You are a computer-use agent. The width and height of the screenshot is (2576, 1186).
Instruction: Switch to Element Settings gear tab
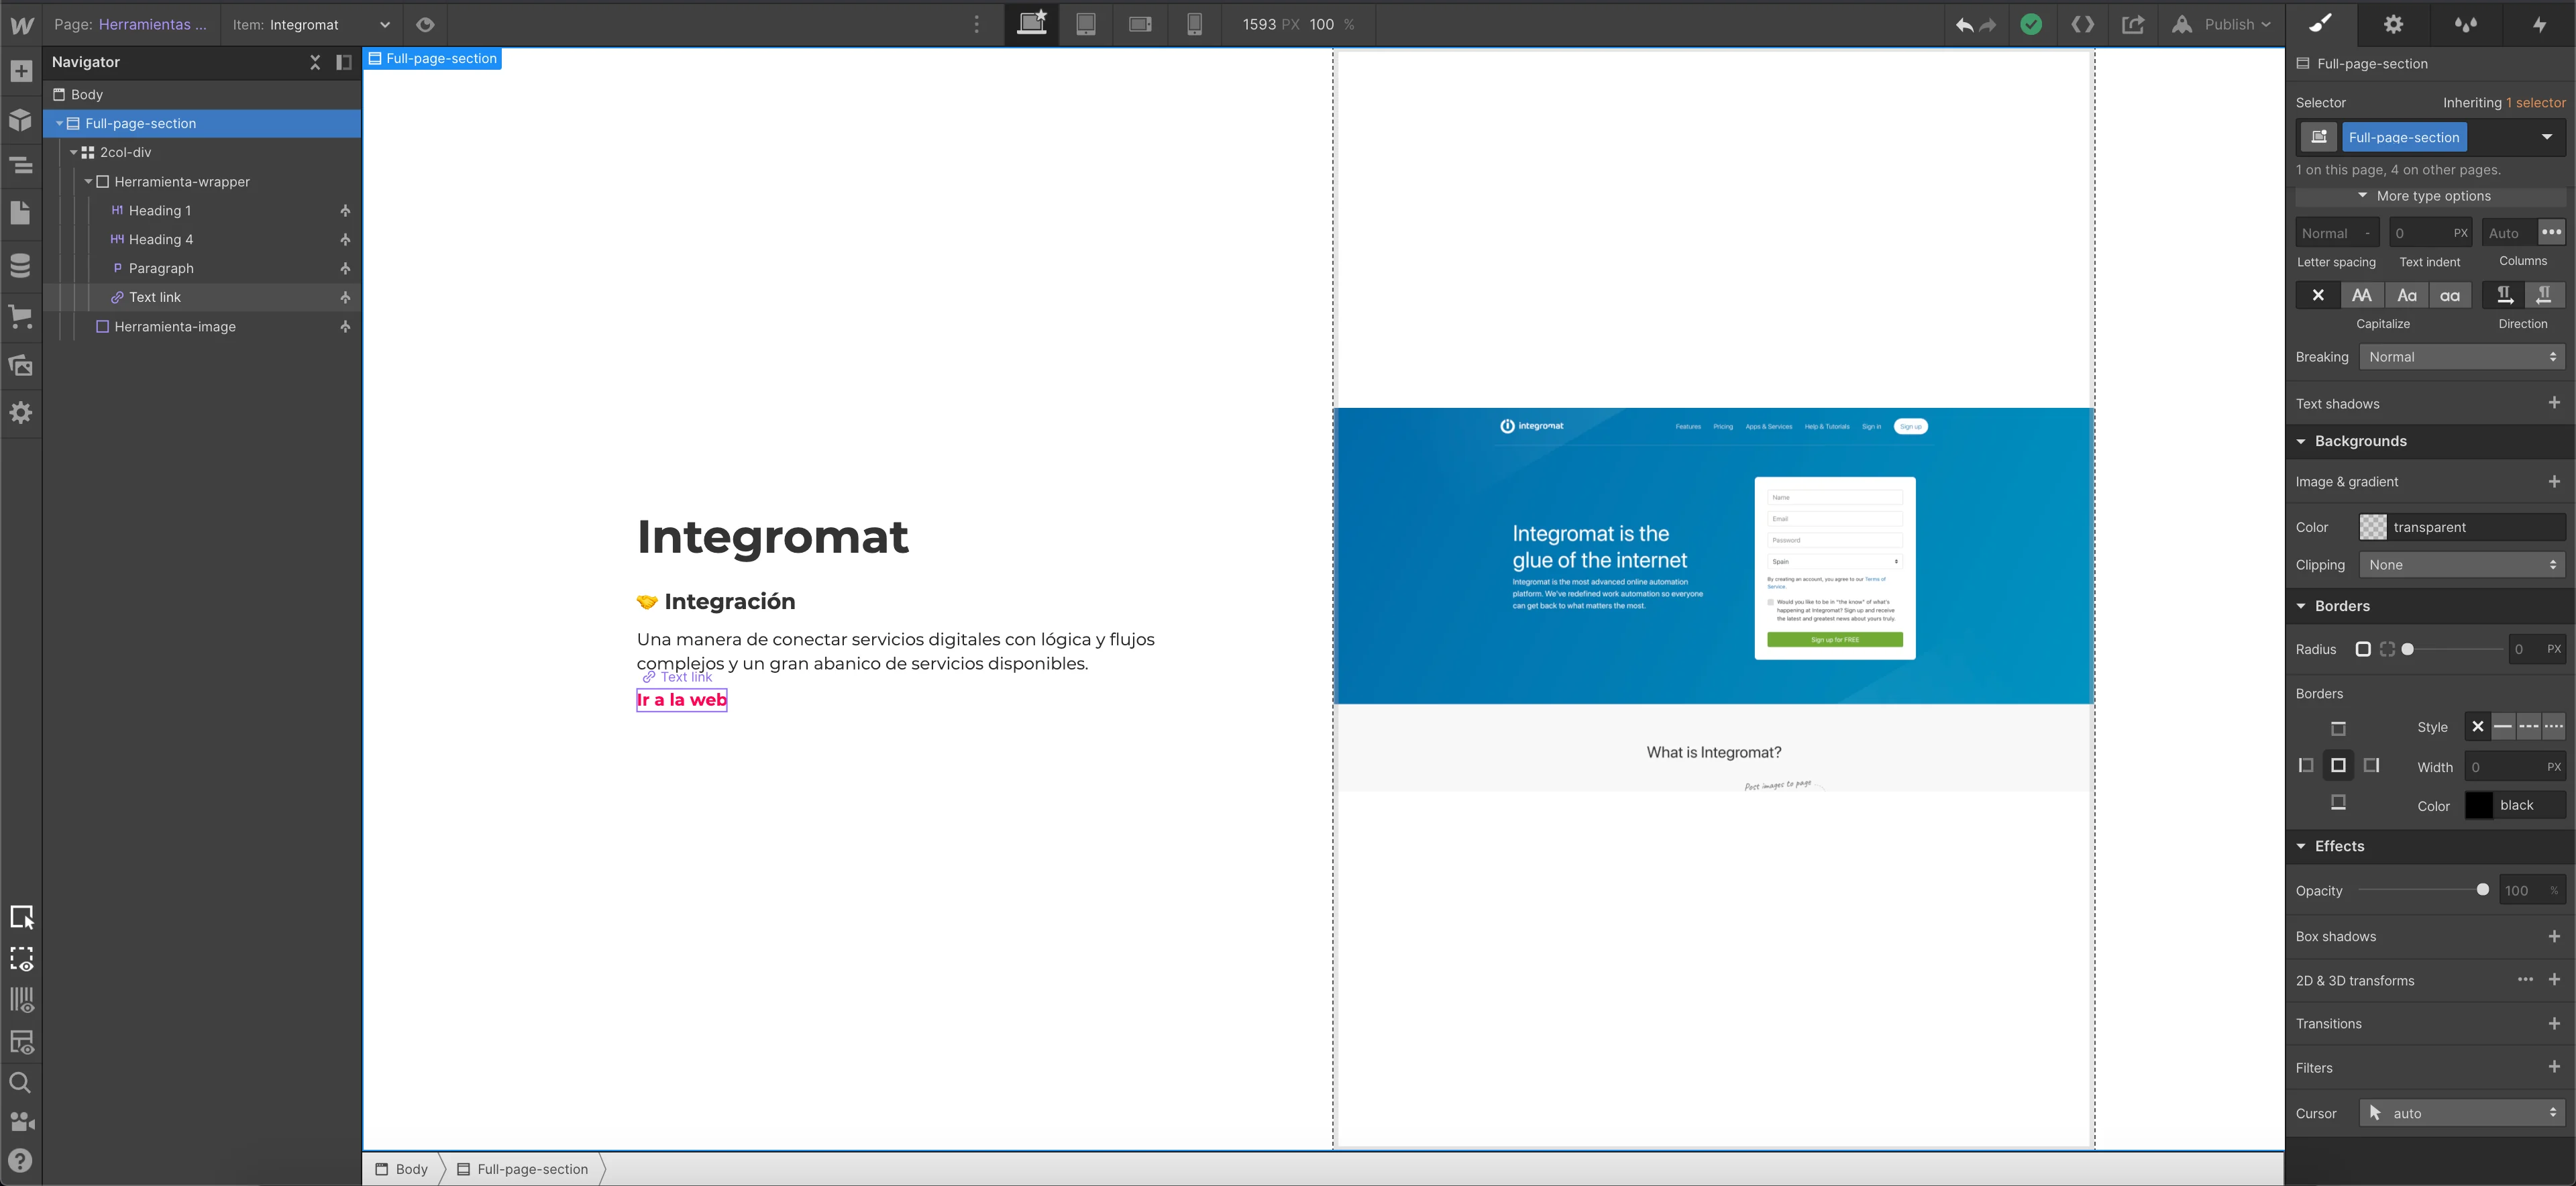(x=2393, y=25)
